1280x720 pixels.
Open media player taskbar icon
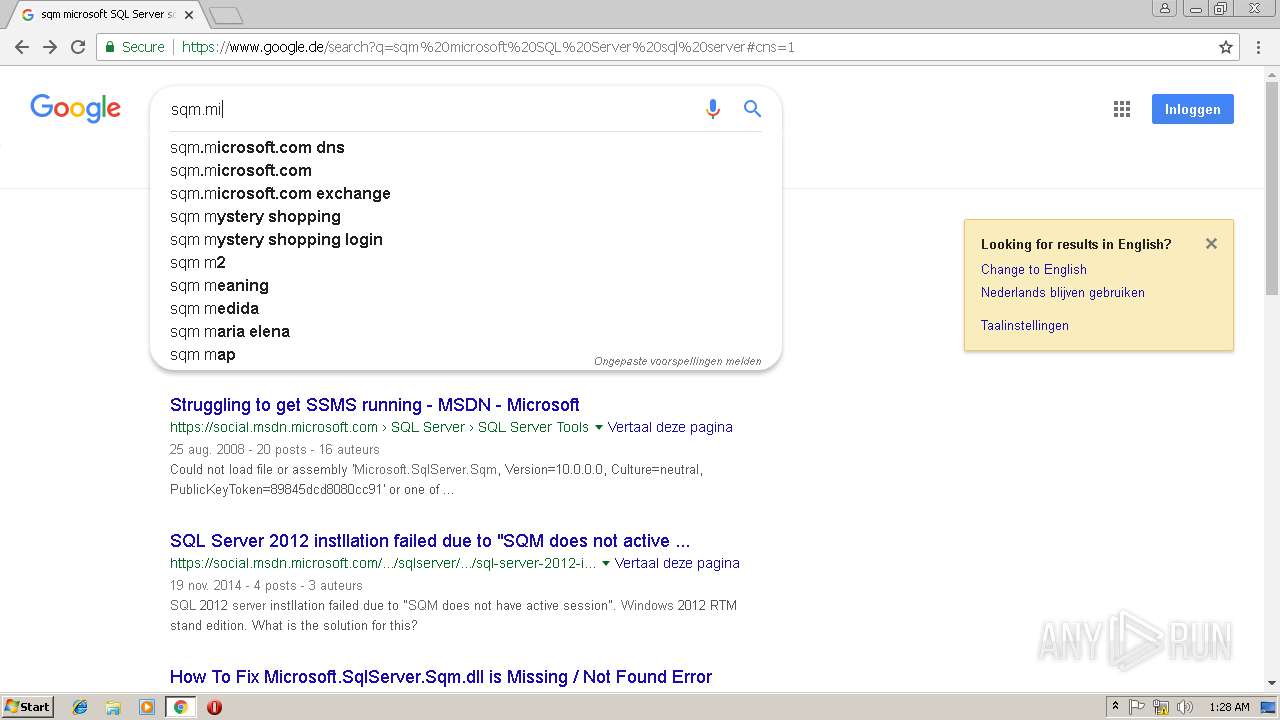[147, 707]
